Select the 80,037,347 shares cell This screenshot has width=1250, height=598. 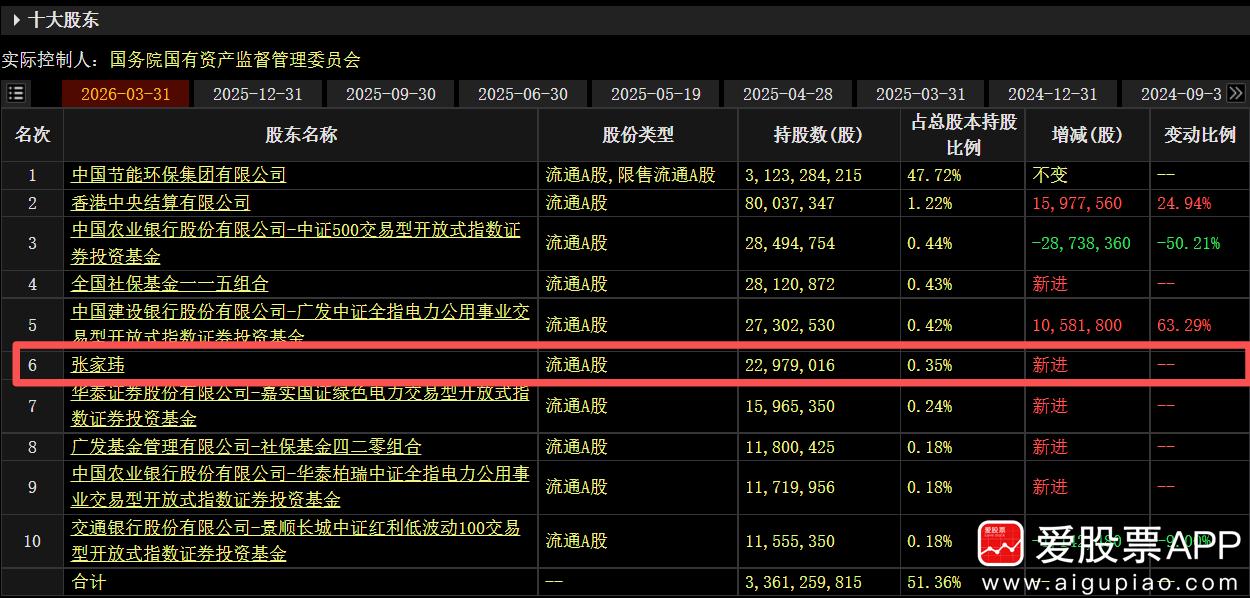tap(790, 203)
